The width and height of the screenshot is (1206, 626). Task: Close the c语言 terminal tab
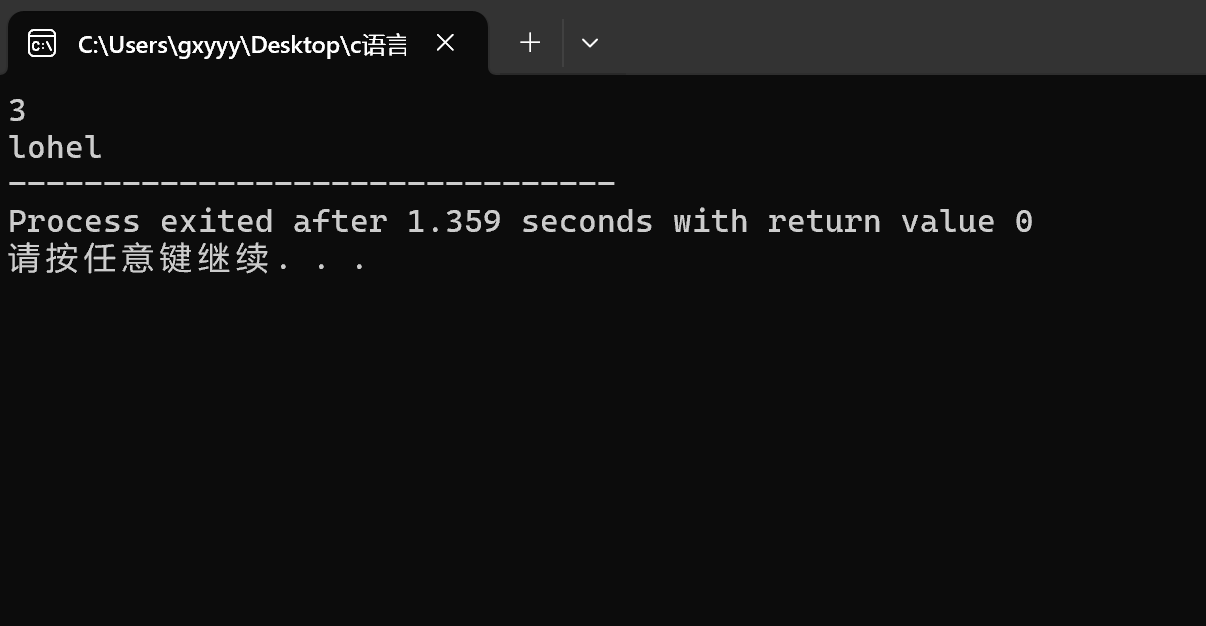click(446, 42)
